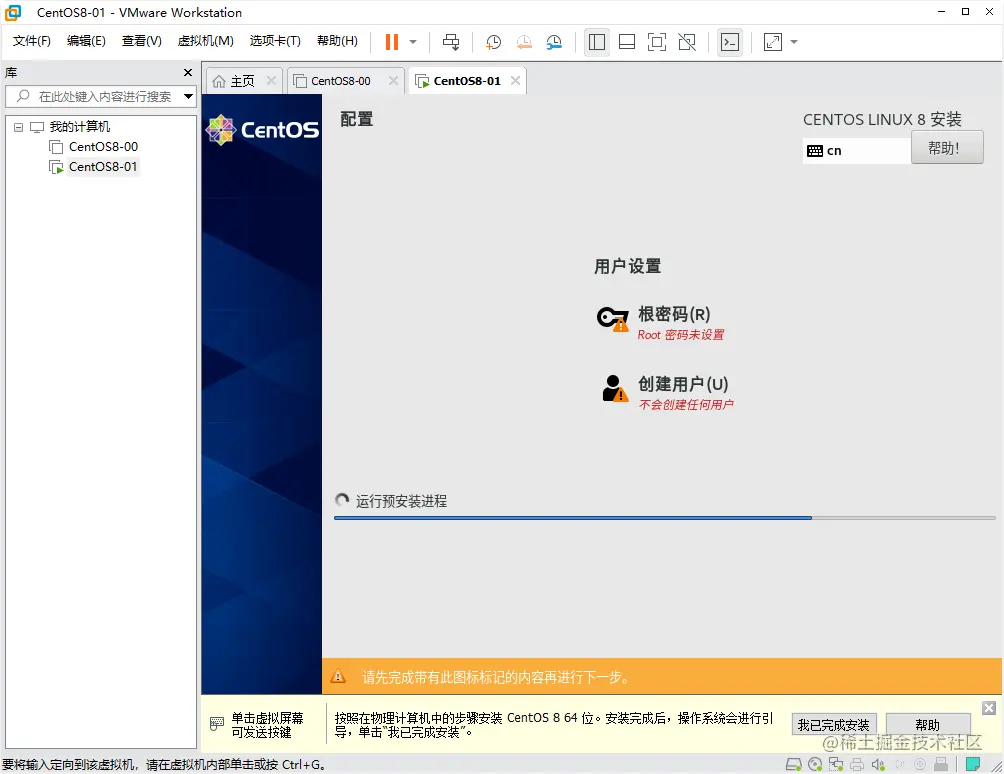Take a snapshot of the virtual machine
1004x774 pixels.
492,42
